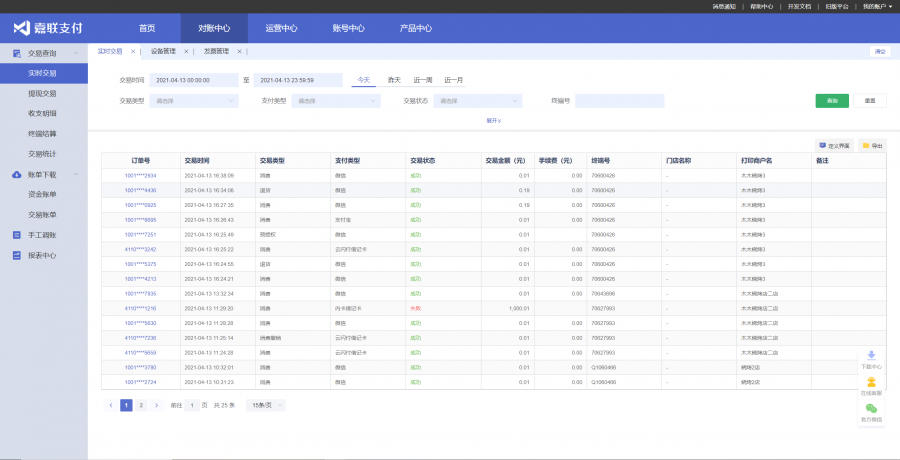Expand more filters with 展开
This screenshot has width=900, height=460.
[x=494, y=121]
